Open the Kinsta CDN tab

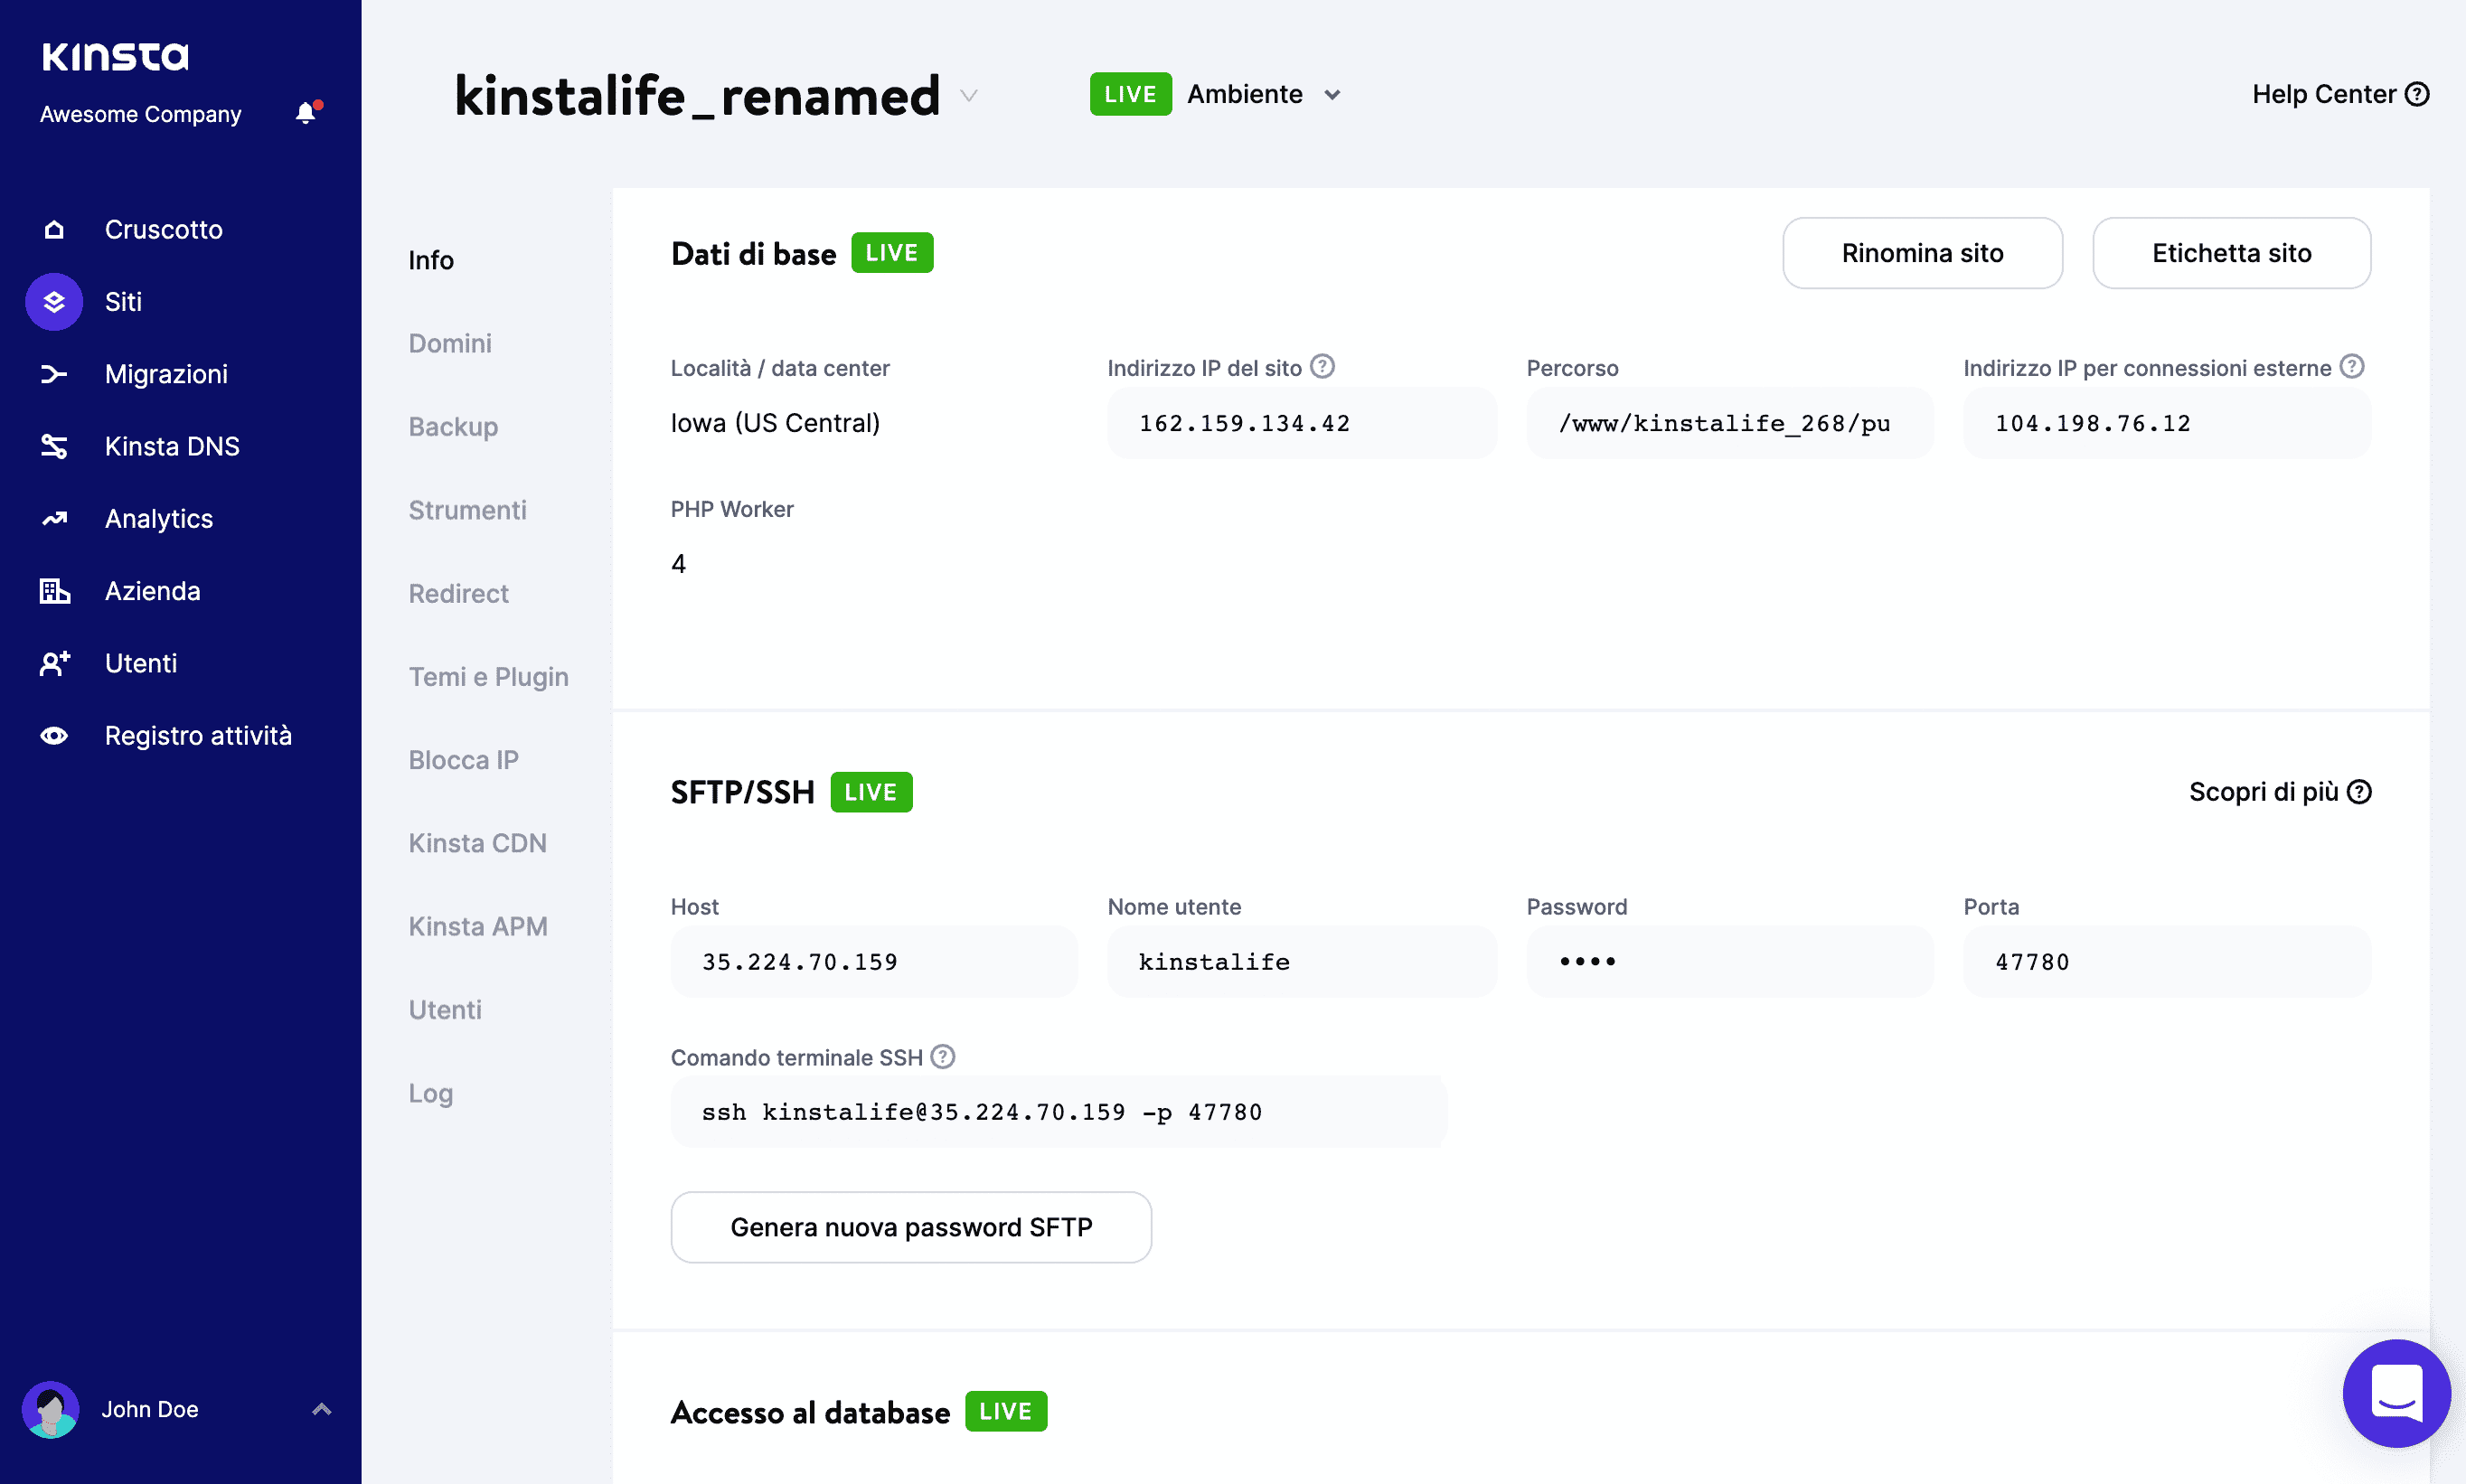(x=477, y=843)
